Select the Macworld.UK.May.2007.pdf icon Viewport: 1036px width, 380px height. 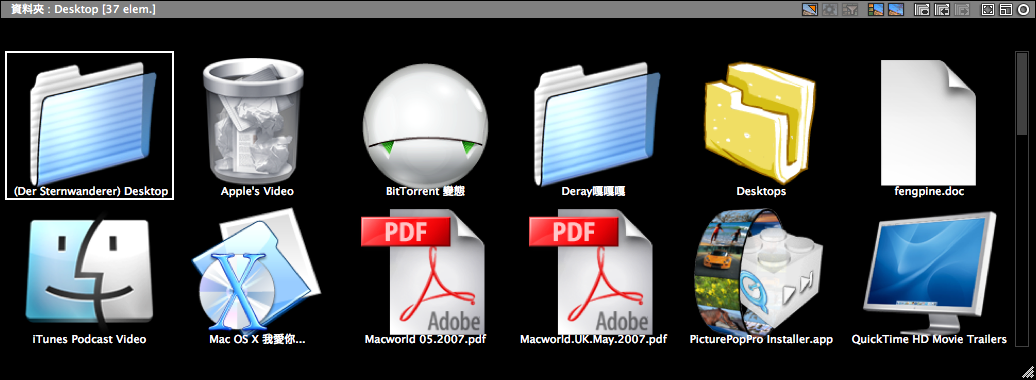[x=591, y=272]
